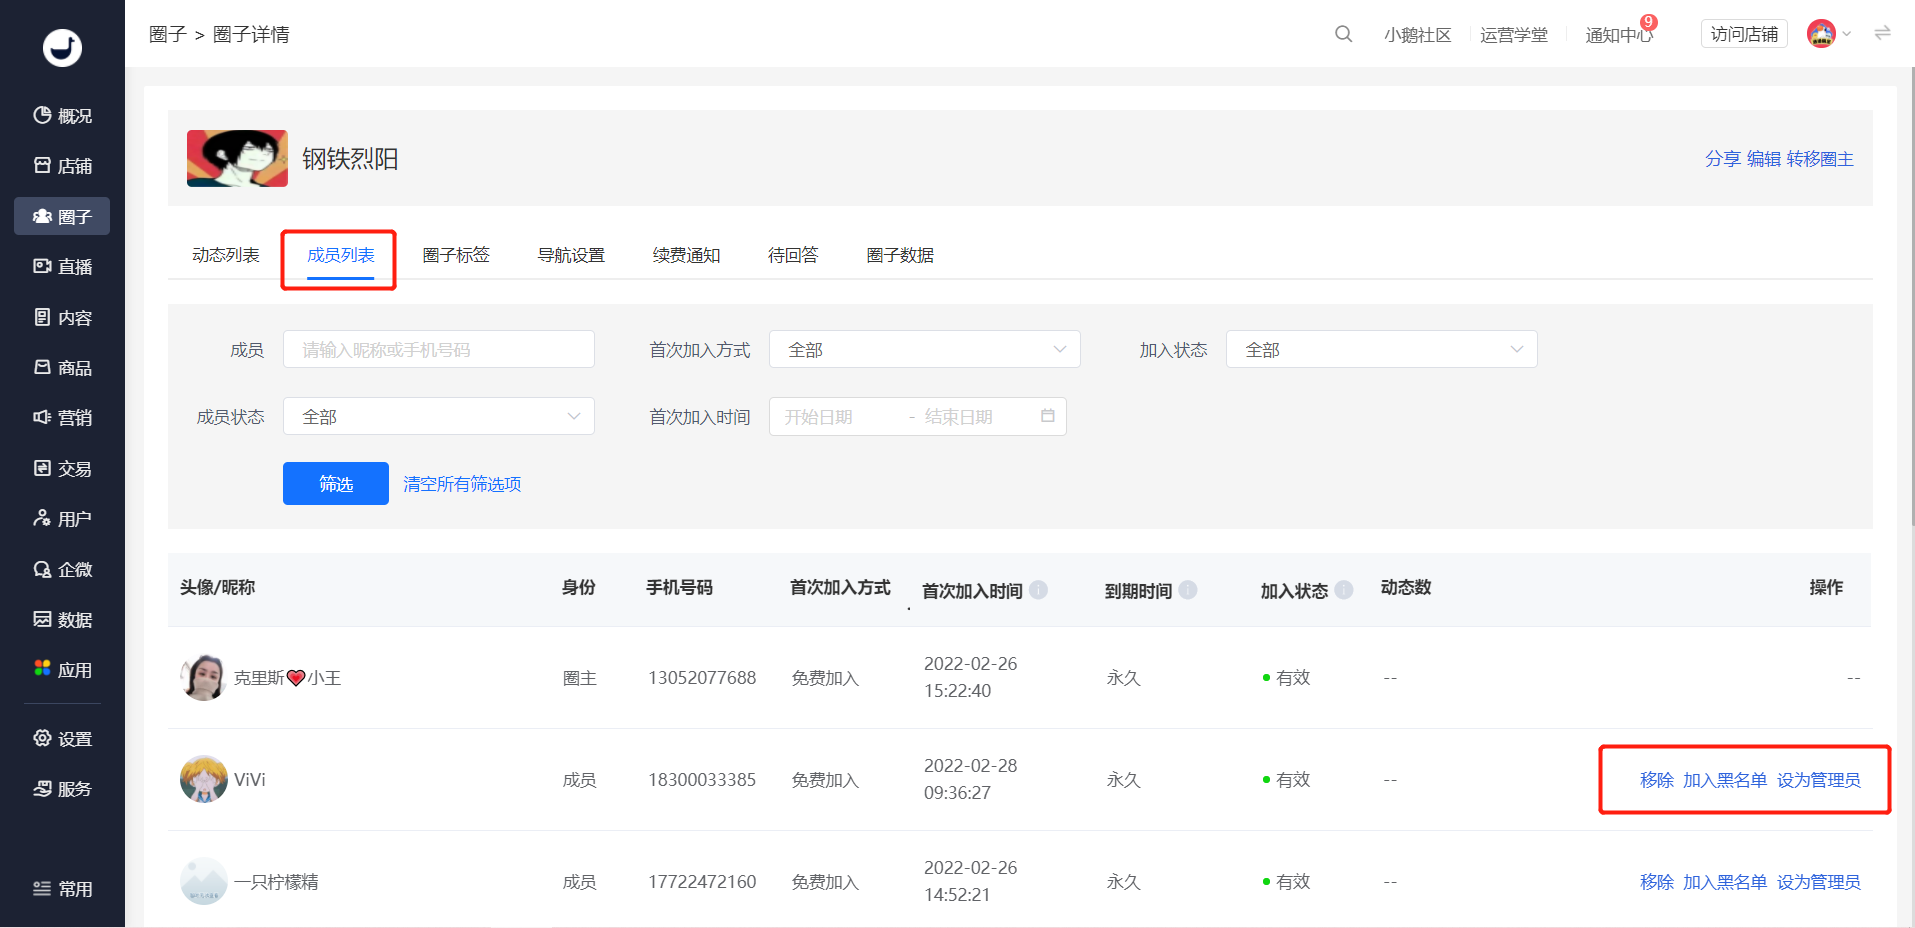Open 数据 data section
The image size is (1915, 928).
click(62, 620)
